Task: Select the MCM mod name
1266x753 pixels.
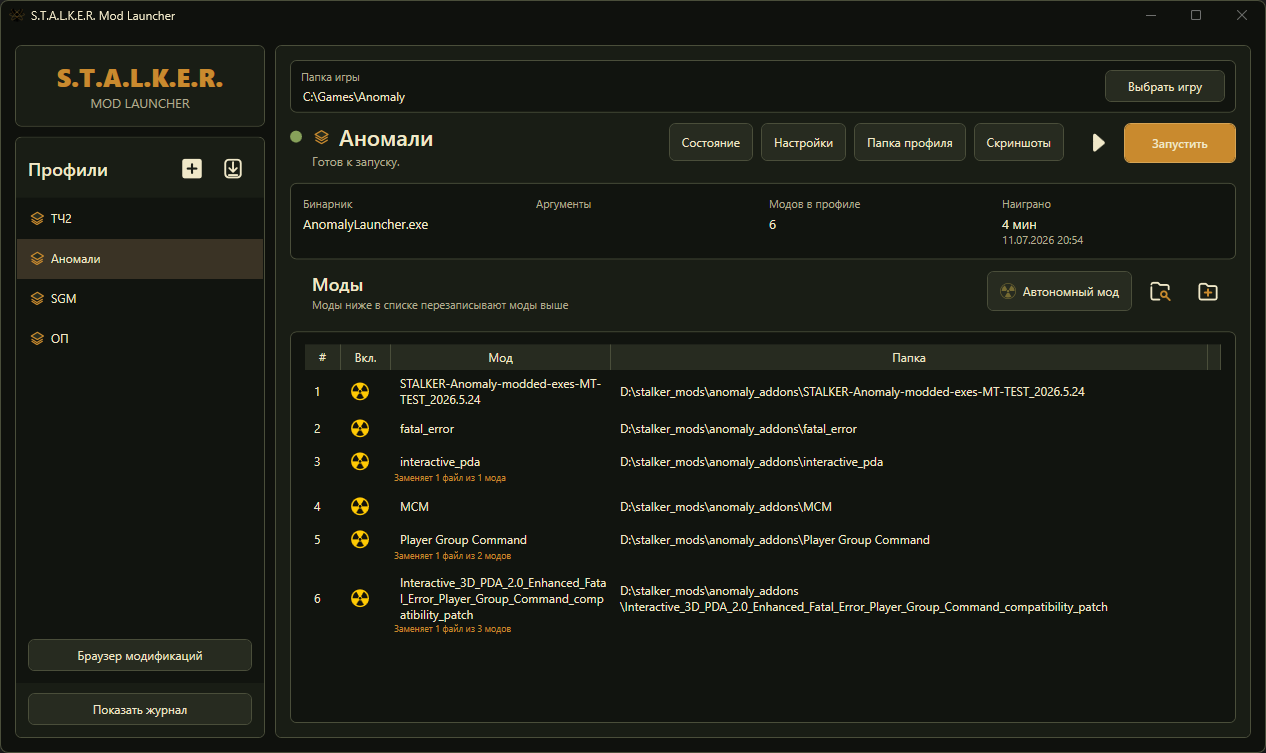Action: click(x=414, y=507)
